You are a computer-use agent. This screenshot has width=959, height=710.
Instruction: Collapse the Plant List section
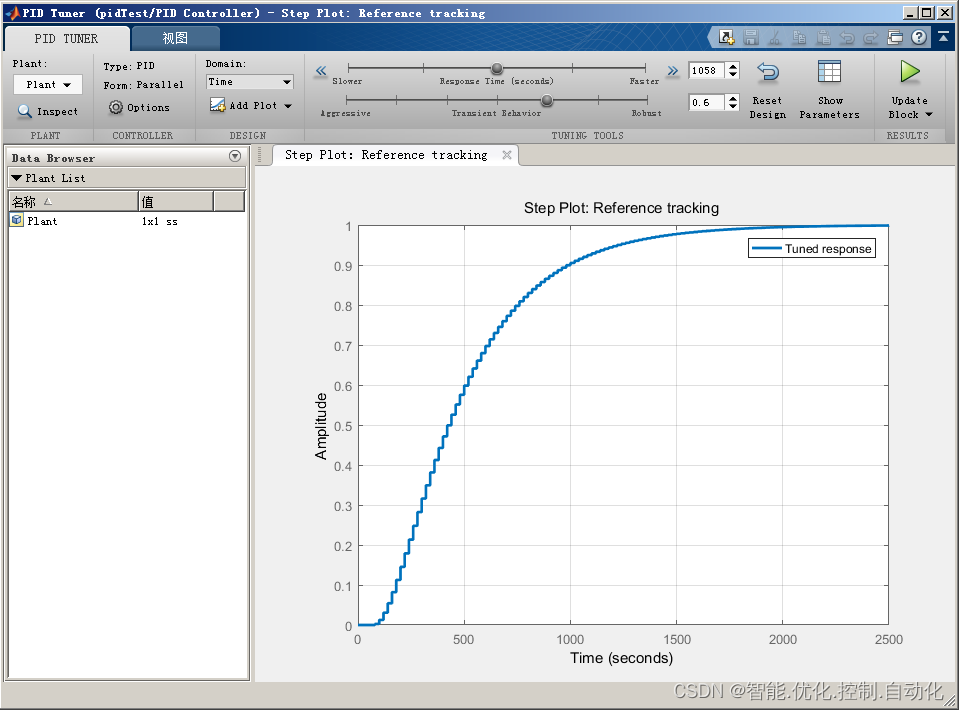click(x=17, y=178)
